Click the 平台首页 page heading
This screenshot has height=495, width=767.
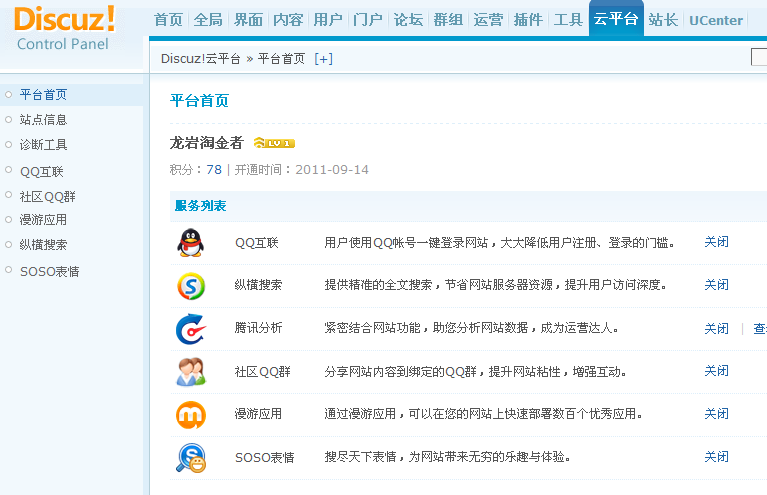pyautogui.click(x=200, y=101)
